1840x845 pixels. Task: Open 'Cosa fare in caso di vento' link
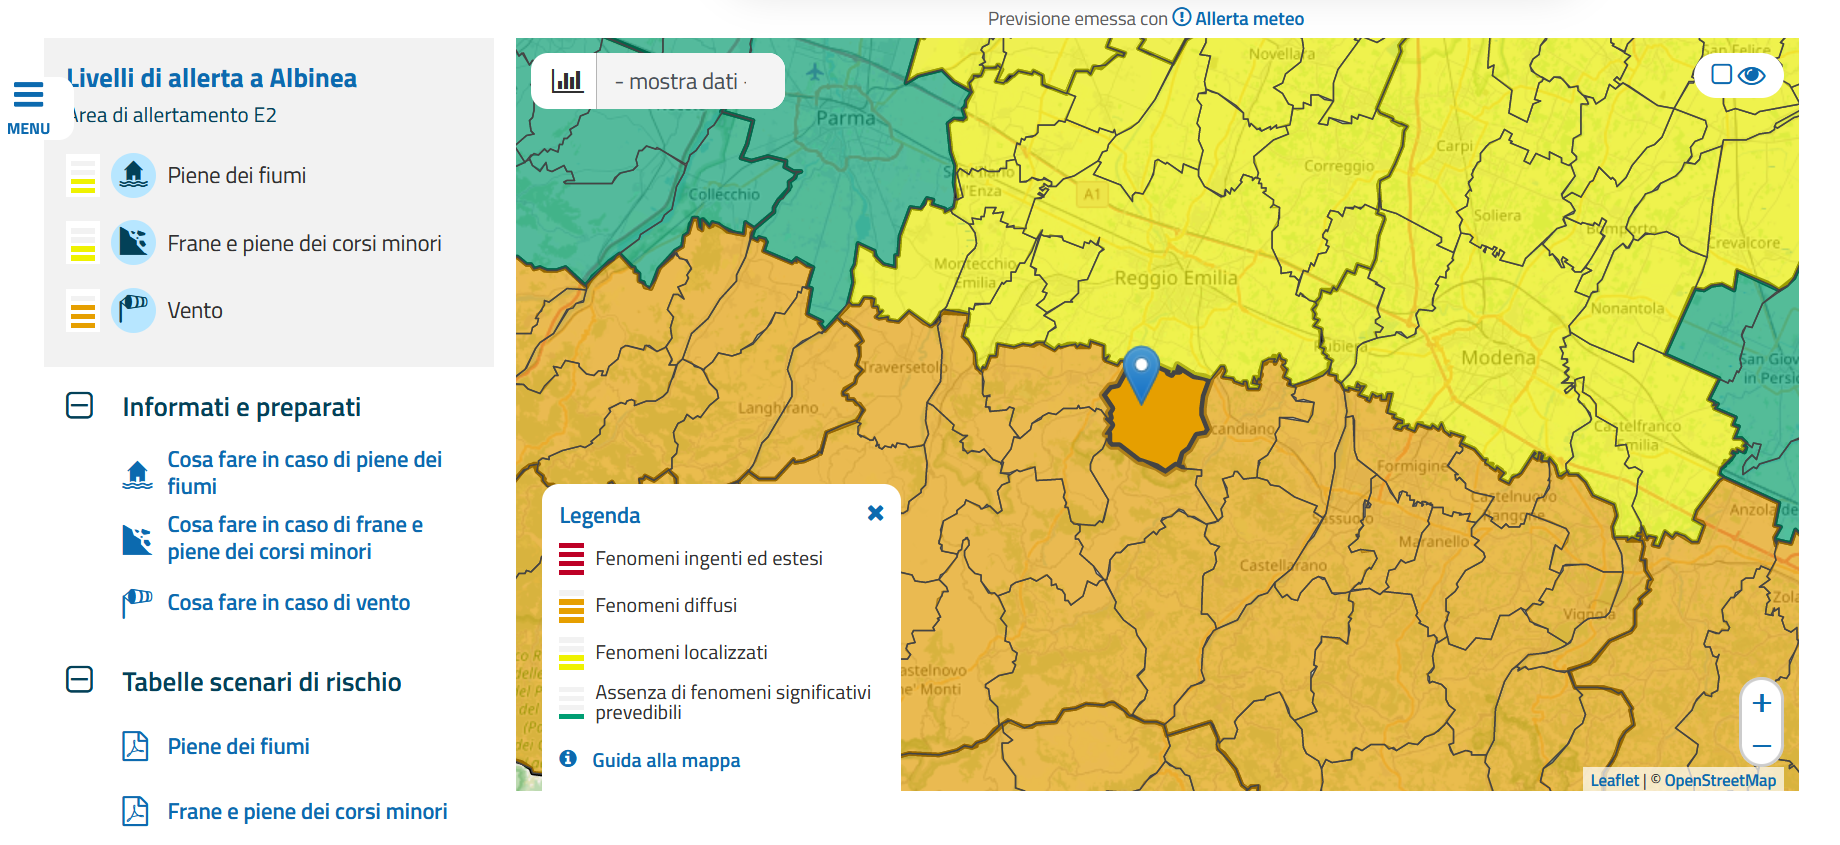tap(288, 602)
